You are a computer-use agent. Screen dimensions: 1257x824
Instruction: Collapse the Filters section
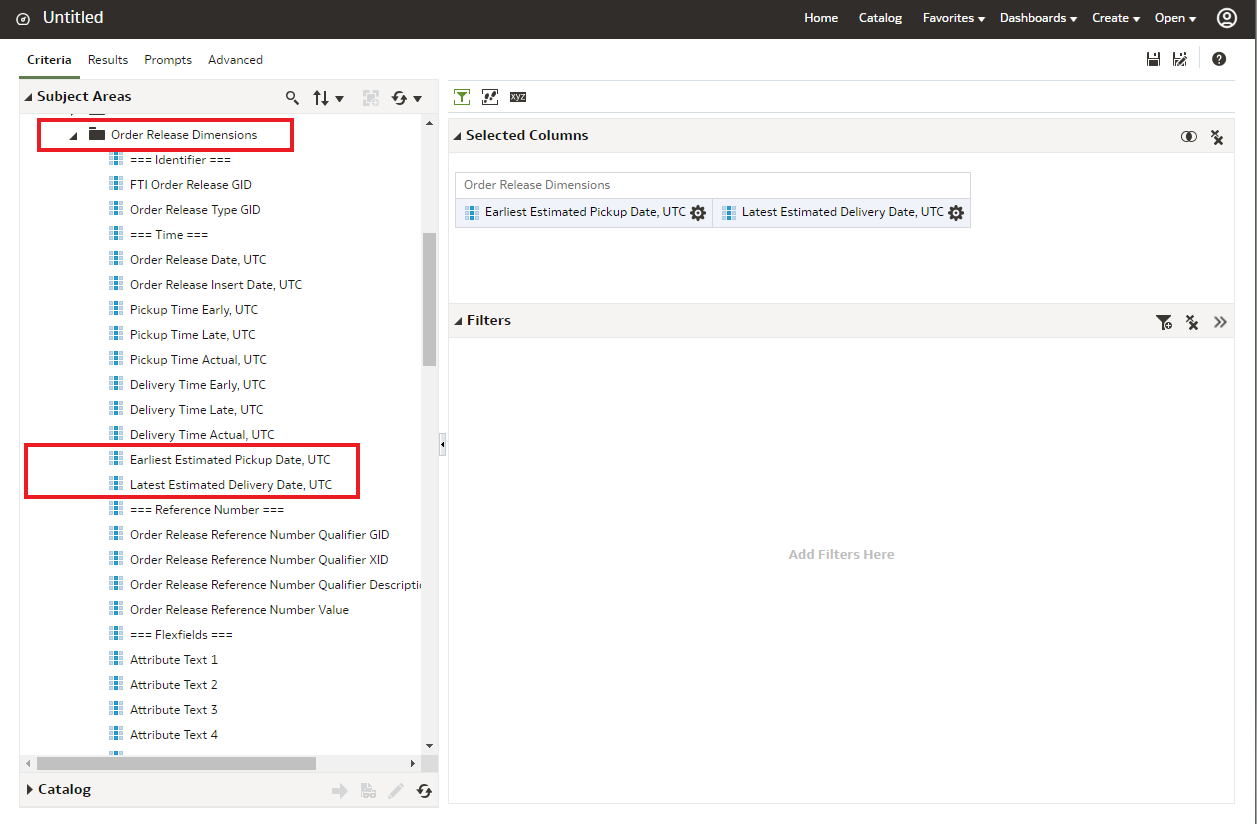point(457,321)
